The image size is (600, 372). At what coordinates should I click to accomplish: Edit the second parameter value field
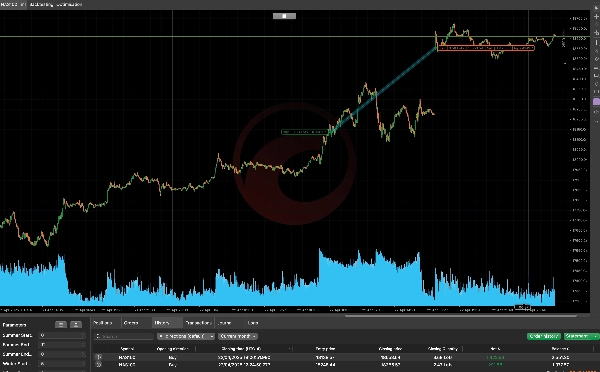[62, 345]
